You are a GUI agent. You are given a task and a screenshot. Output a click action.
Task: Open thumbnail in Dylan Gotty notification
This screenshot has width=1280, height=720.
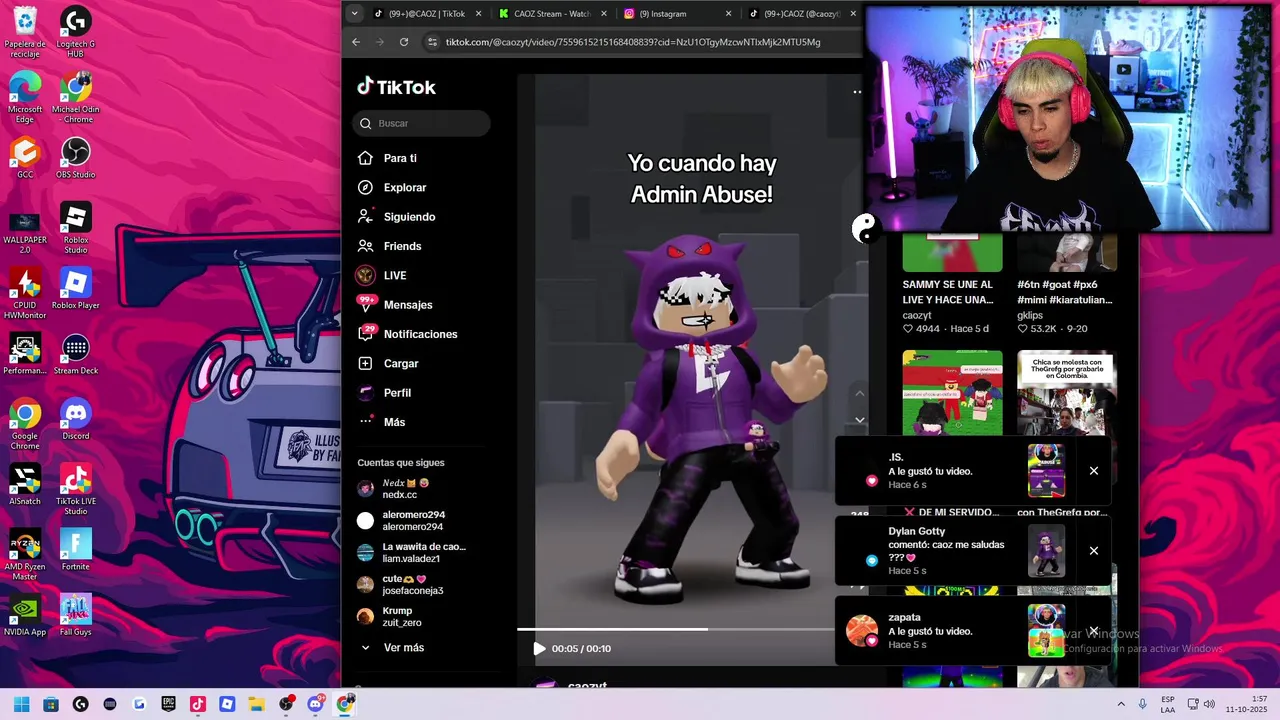[1046, 551]
